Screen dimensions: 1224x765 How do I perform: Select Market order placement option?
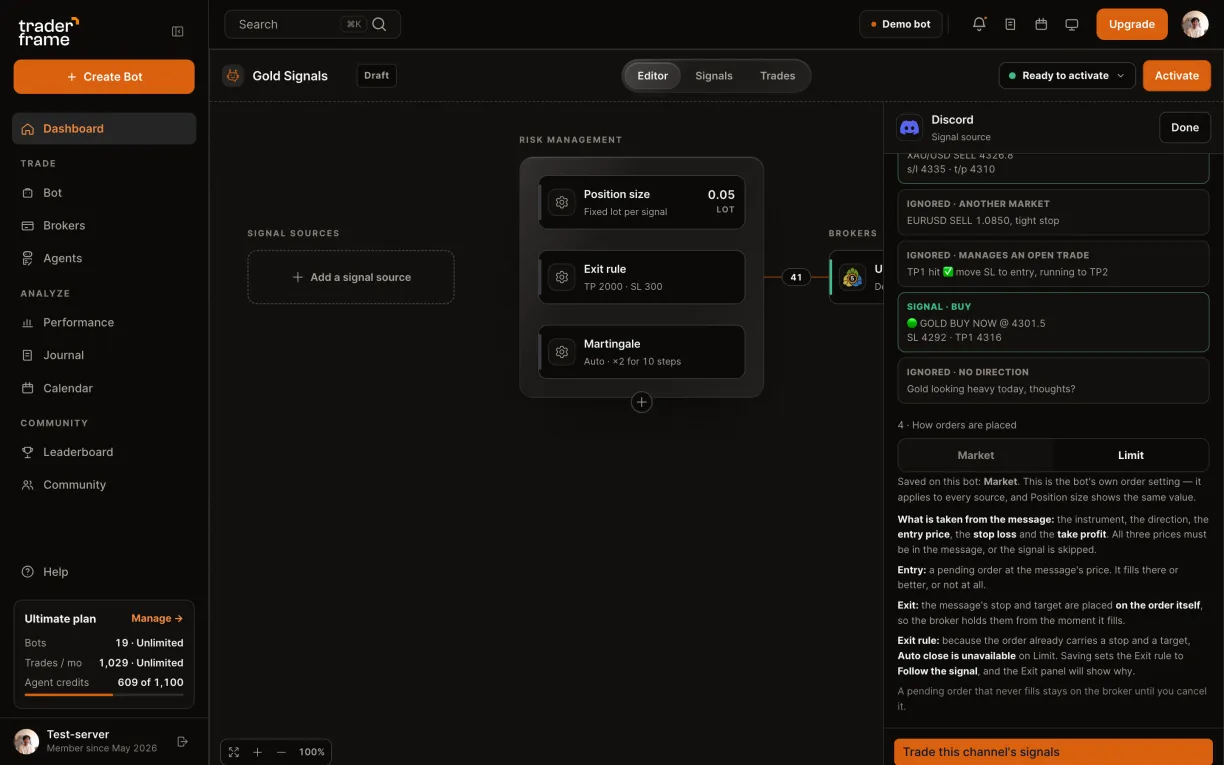pos(976,455)
